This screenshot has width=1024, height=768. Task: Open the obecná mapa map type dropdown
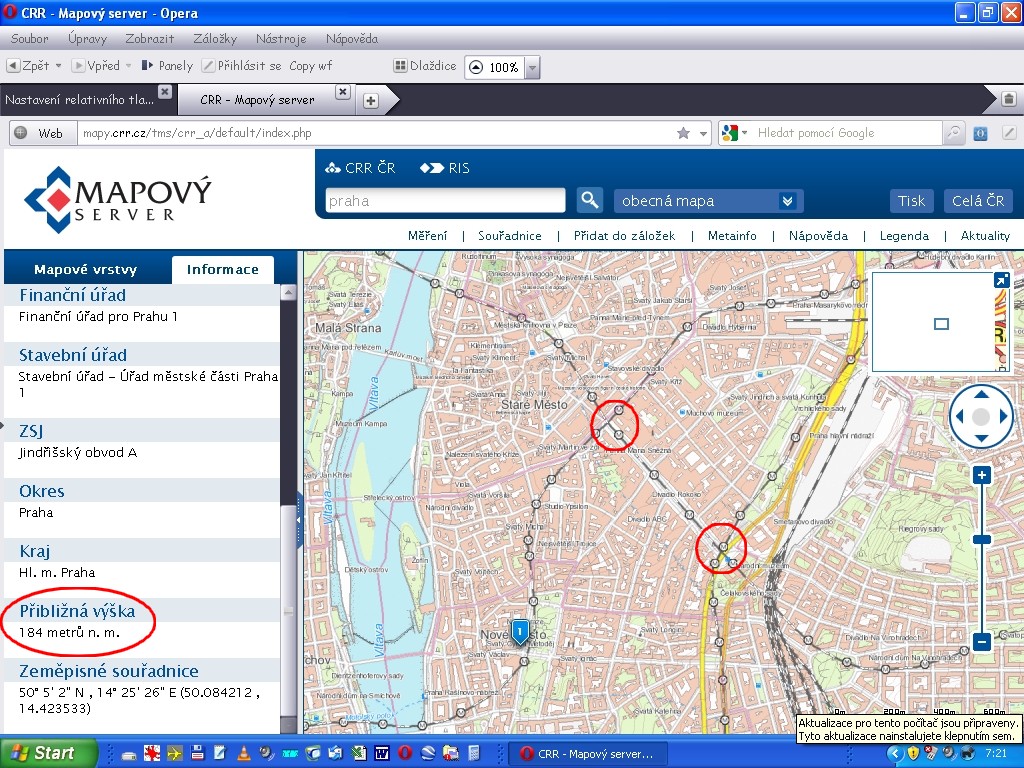pyautogui.click(x=788, y=201)
